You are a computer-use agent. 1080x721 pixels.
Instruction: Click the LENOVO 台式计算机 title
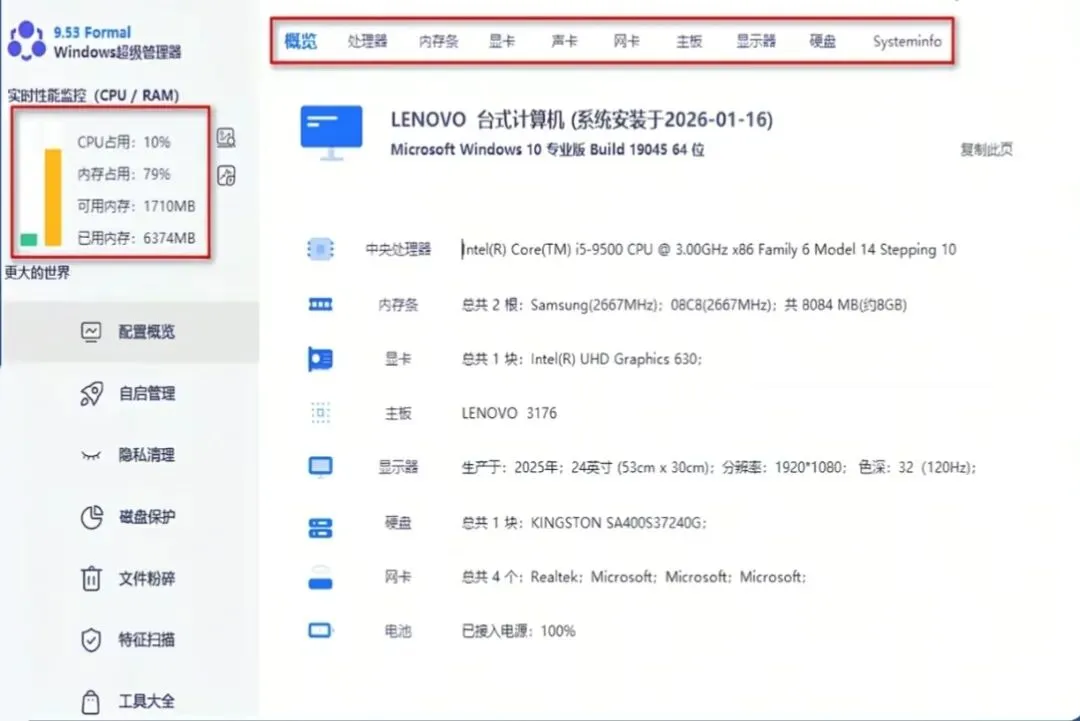pos(581,120)
